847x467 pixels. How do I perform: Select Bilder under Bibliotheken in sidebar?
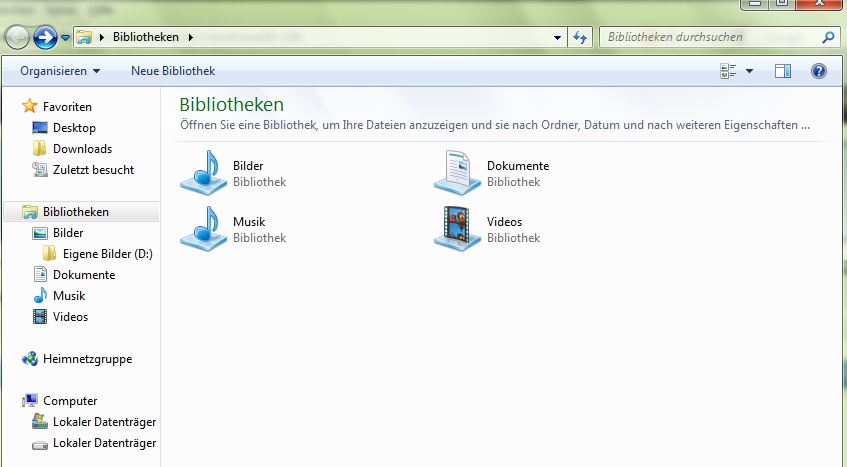pyautogui.click(x=68, y=233)
